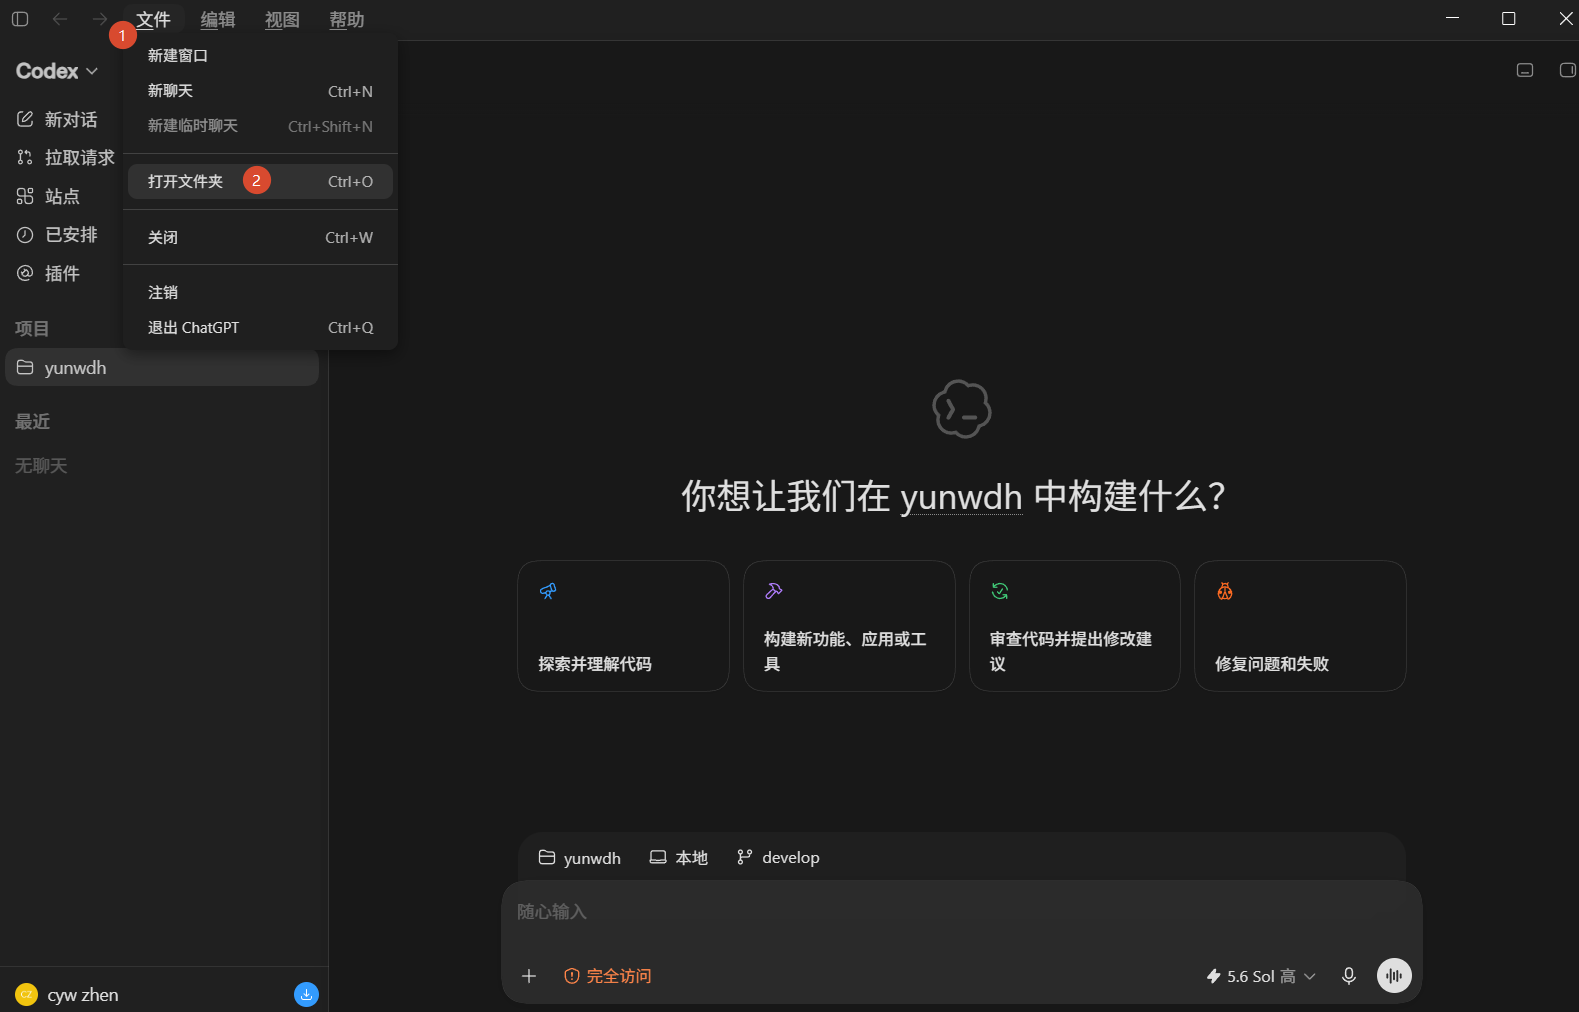The image size is (1579, 1012).
Task: Pick the 修复问题和失败 card
Action: coord(1300,626)
